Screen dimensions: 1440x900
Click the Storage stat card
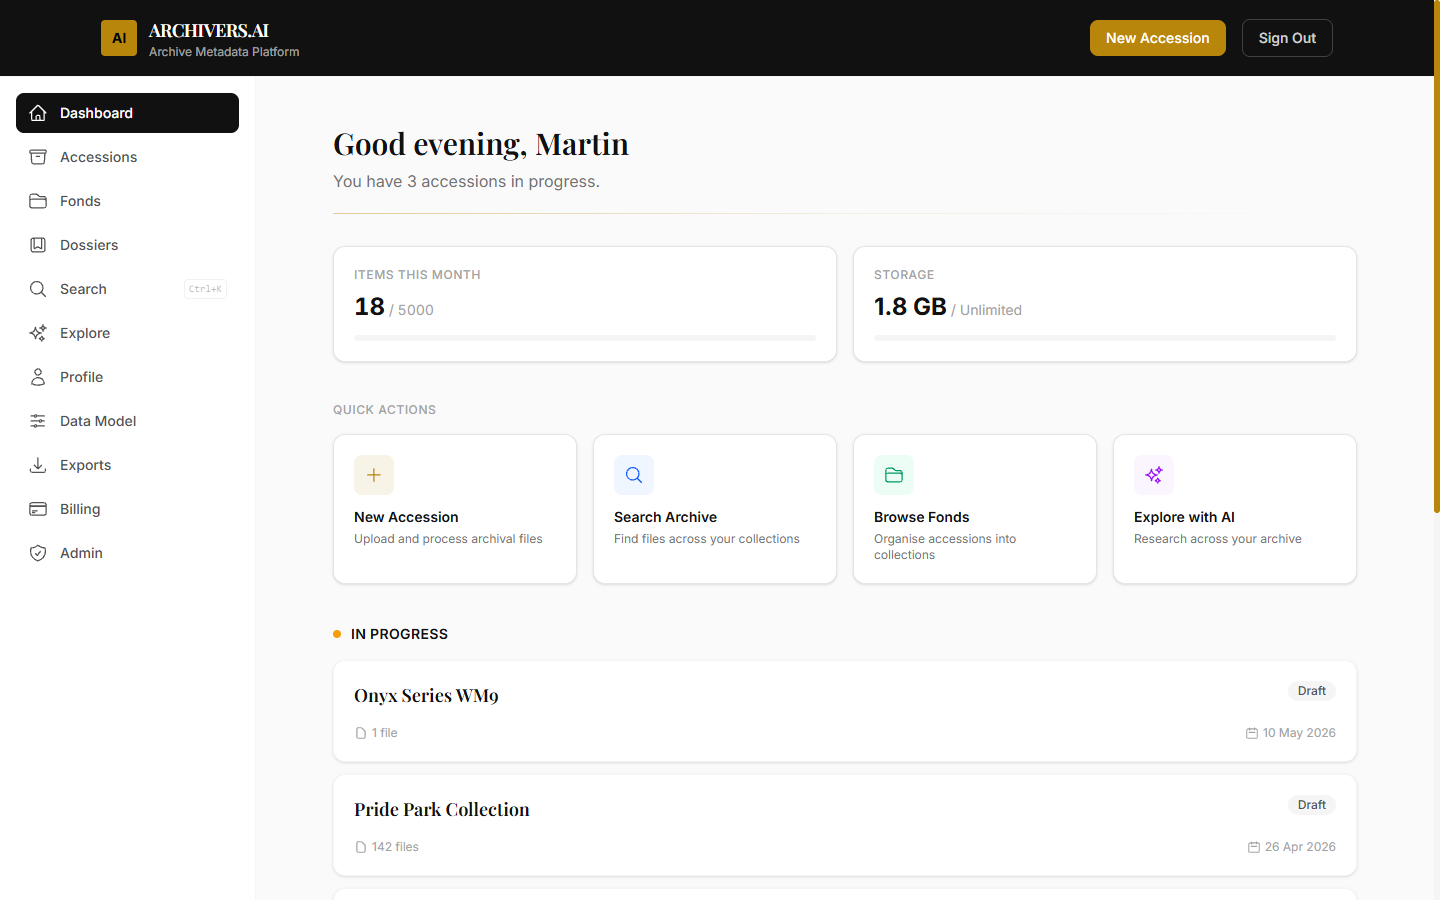tap(1105, 304)
